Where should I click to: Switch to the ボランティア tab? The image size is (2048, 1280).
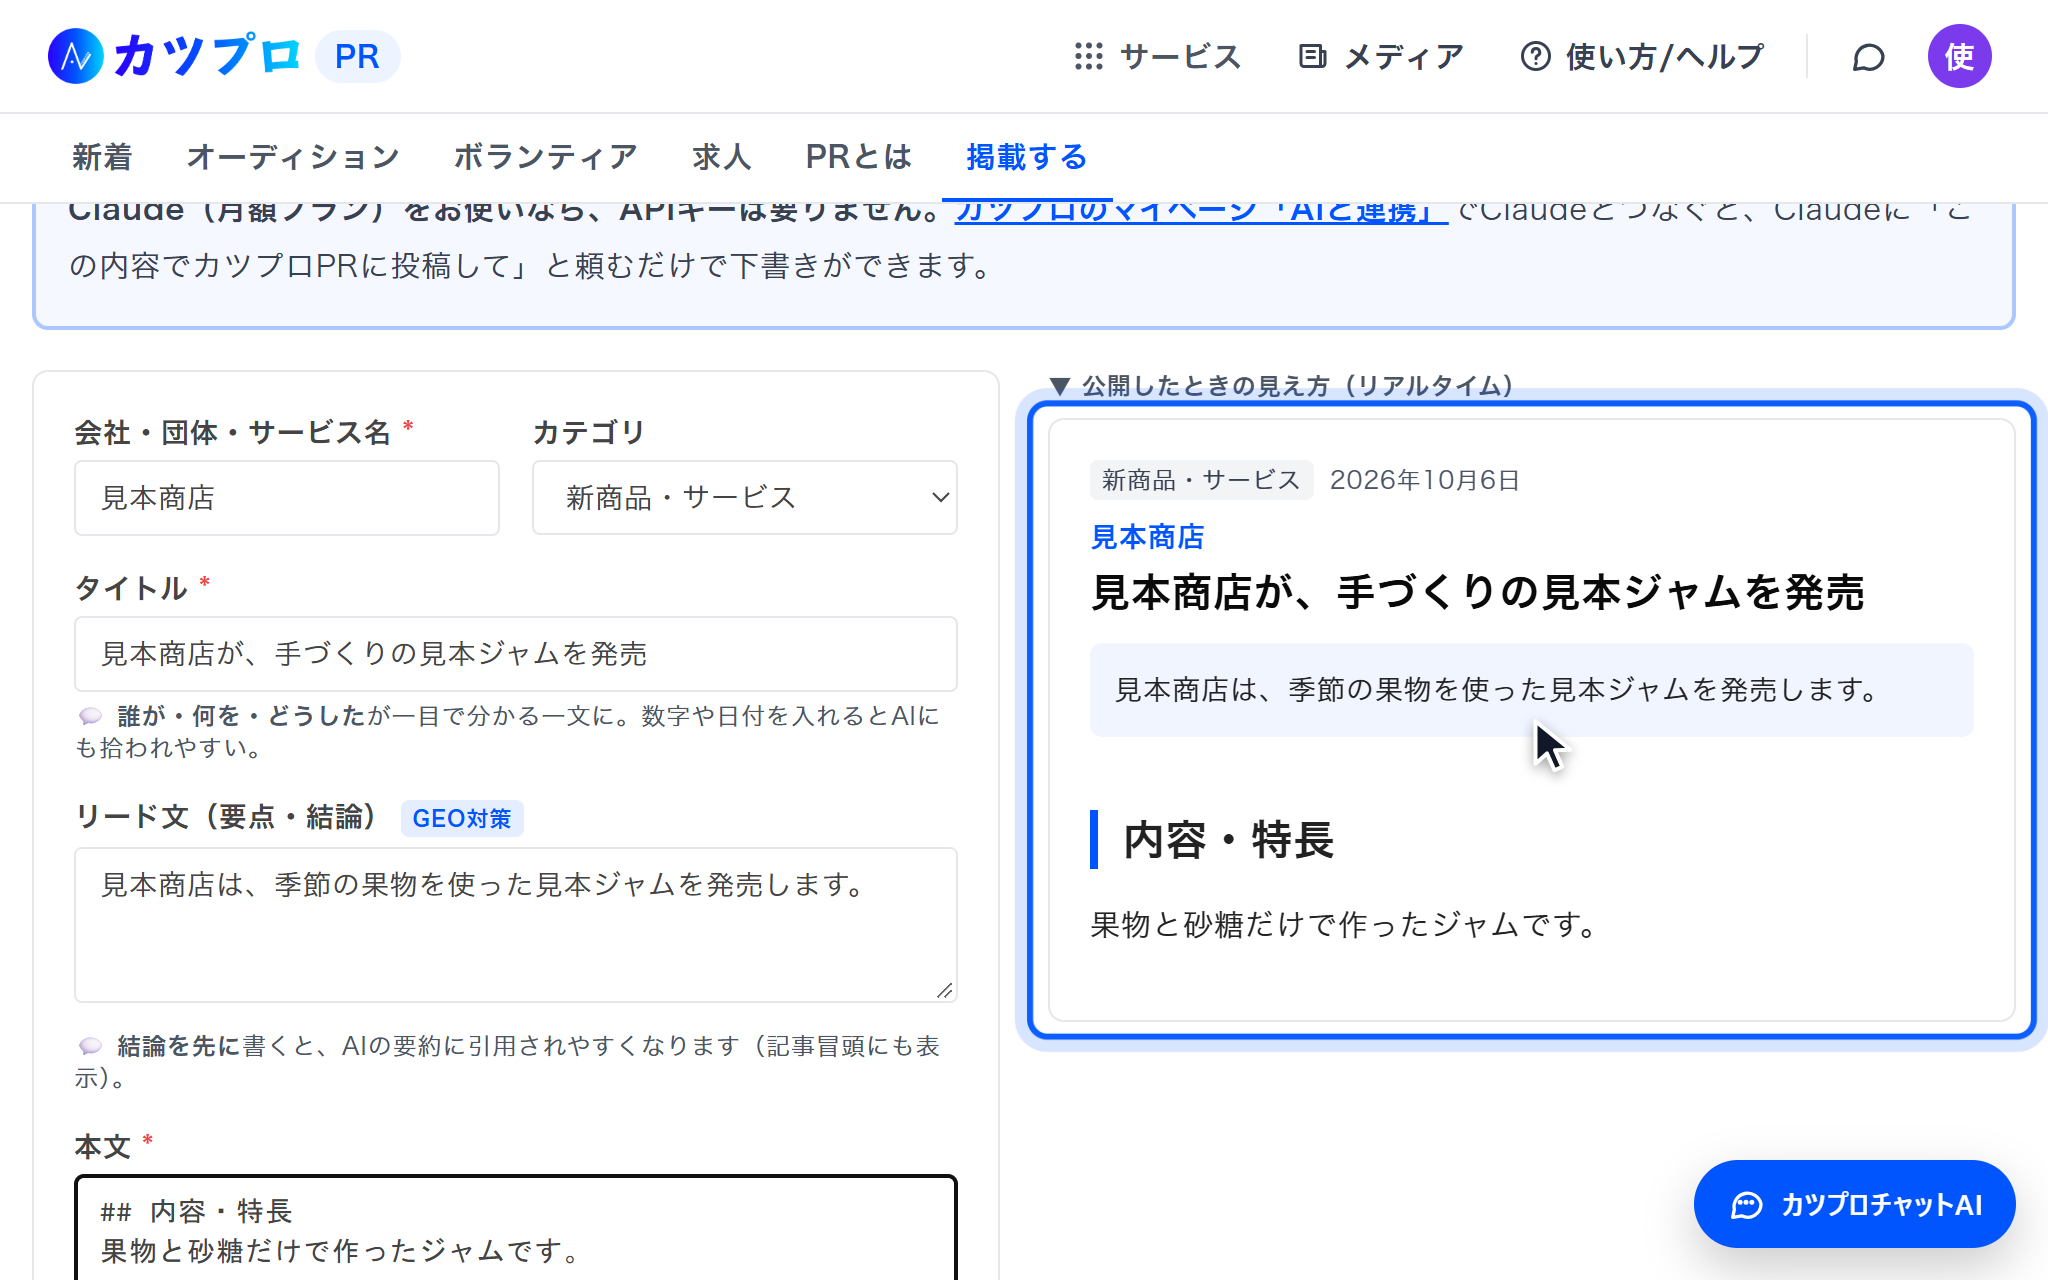pyautogui.click(x=545, y=157)
